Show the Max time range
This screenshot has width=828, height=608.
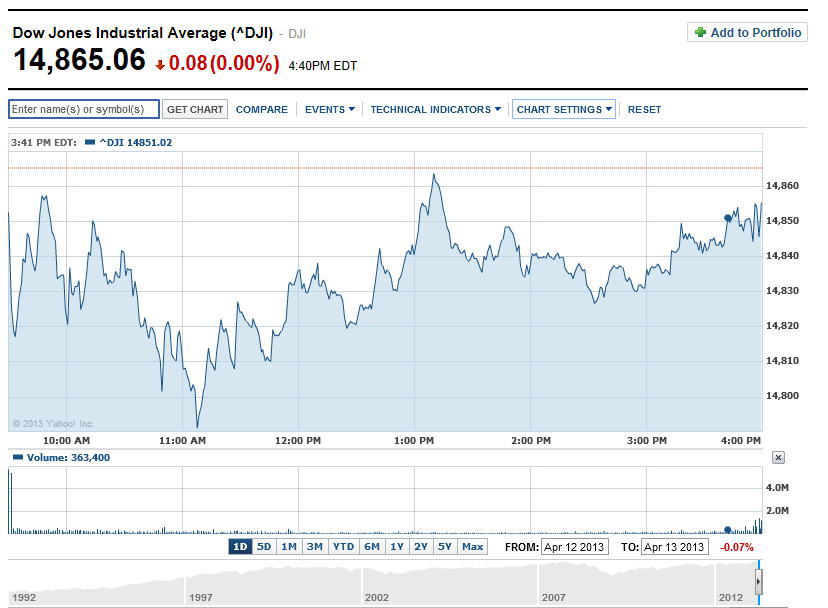pyautogui.click(x=472, y=547)
